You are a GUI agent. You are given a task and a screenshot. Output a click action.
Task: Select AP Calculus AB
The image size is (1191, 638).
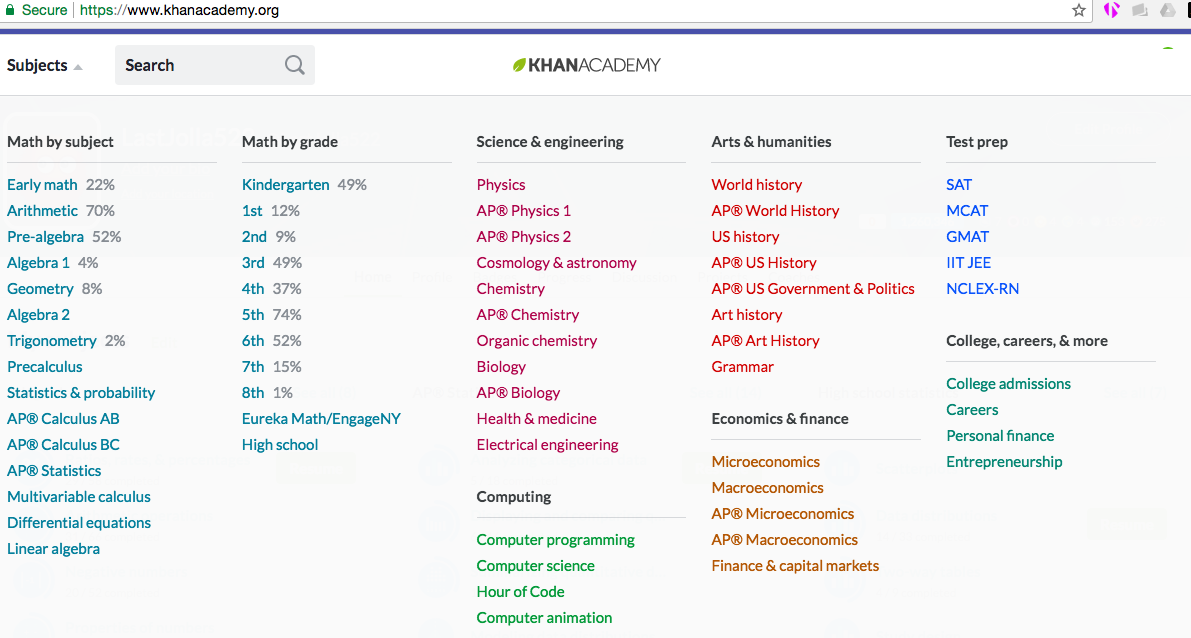click(x=63, y=418)
